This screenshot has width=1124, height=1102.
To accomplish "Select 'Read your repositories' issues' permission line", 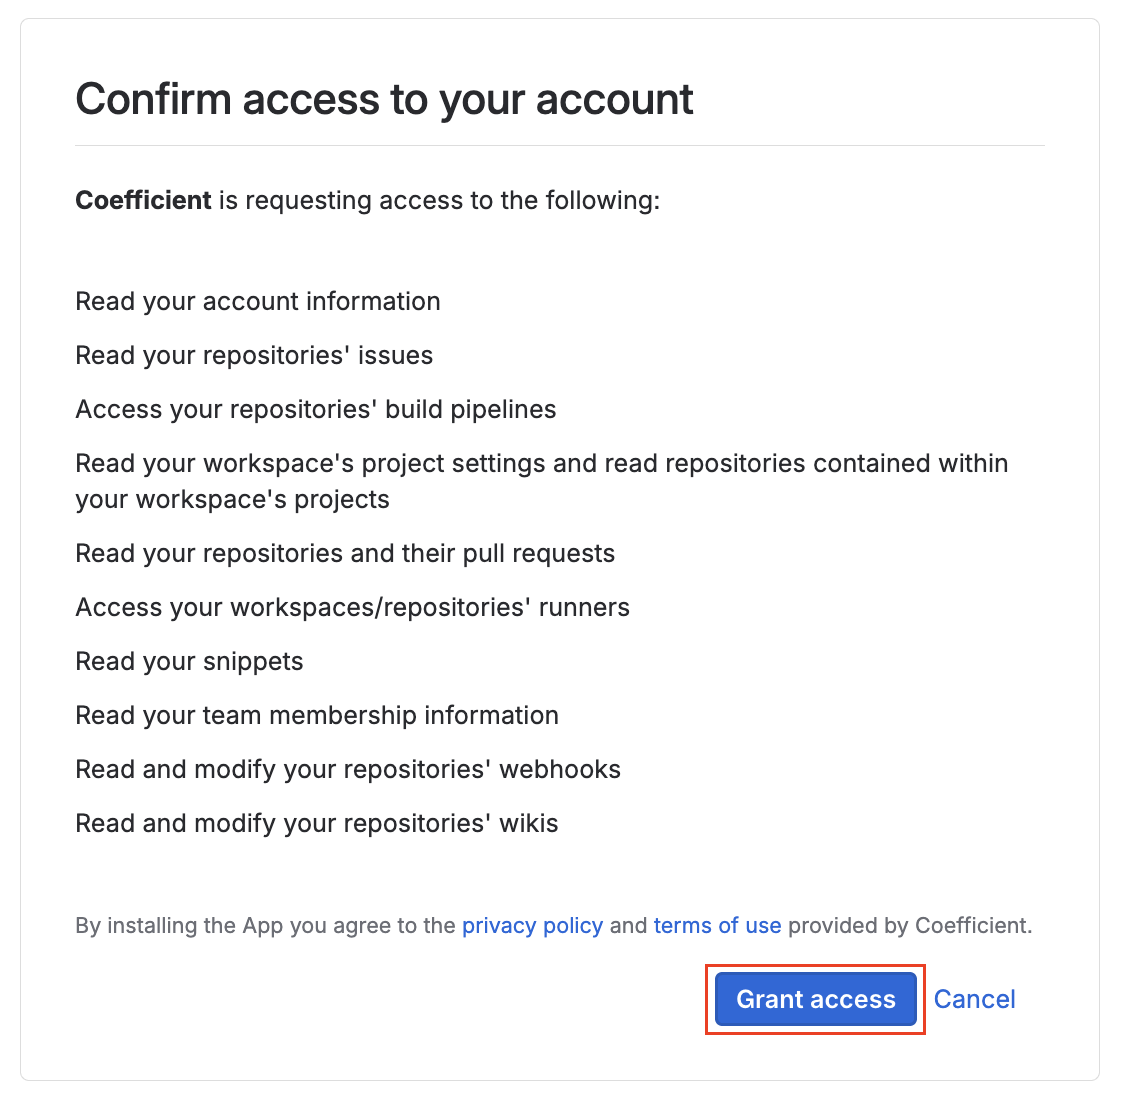I will [x=254, y=355].
